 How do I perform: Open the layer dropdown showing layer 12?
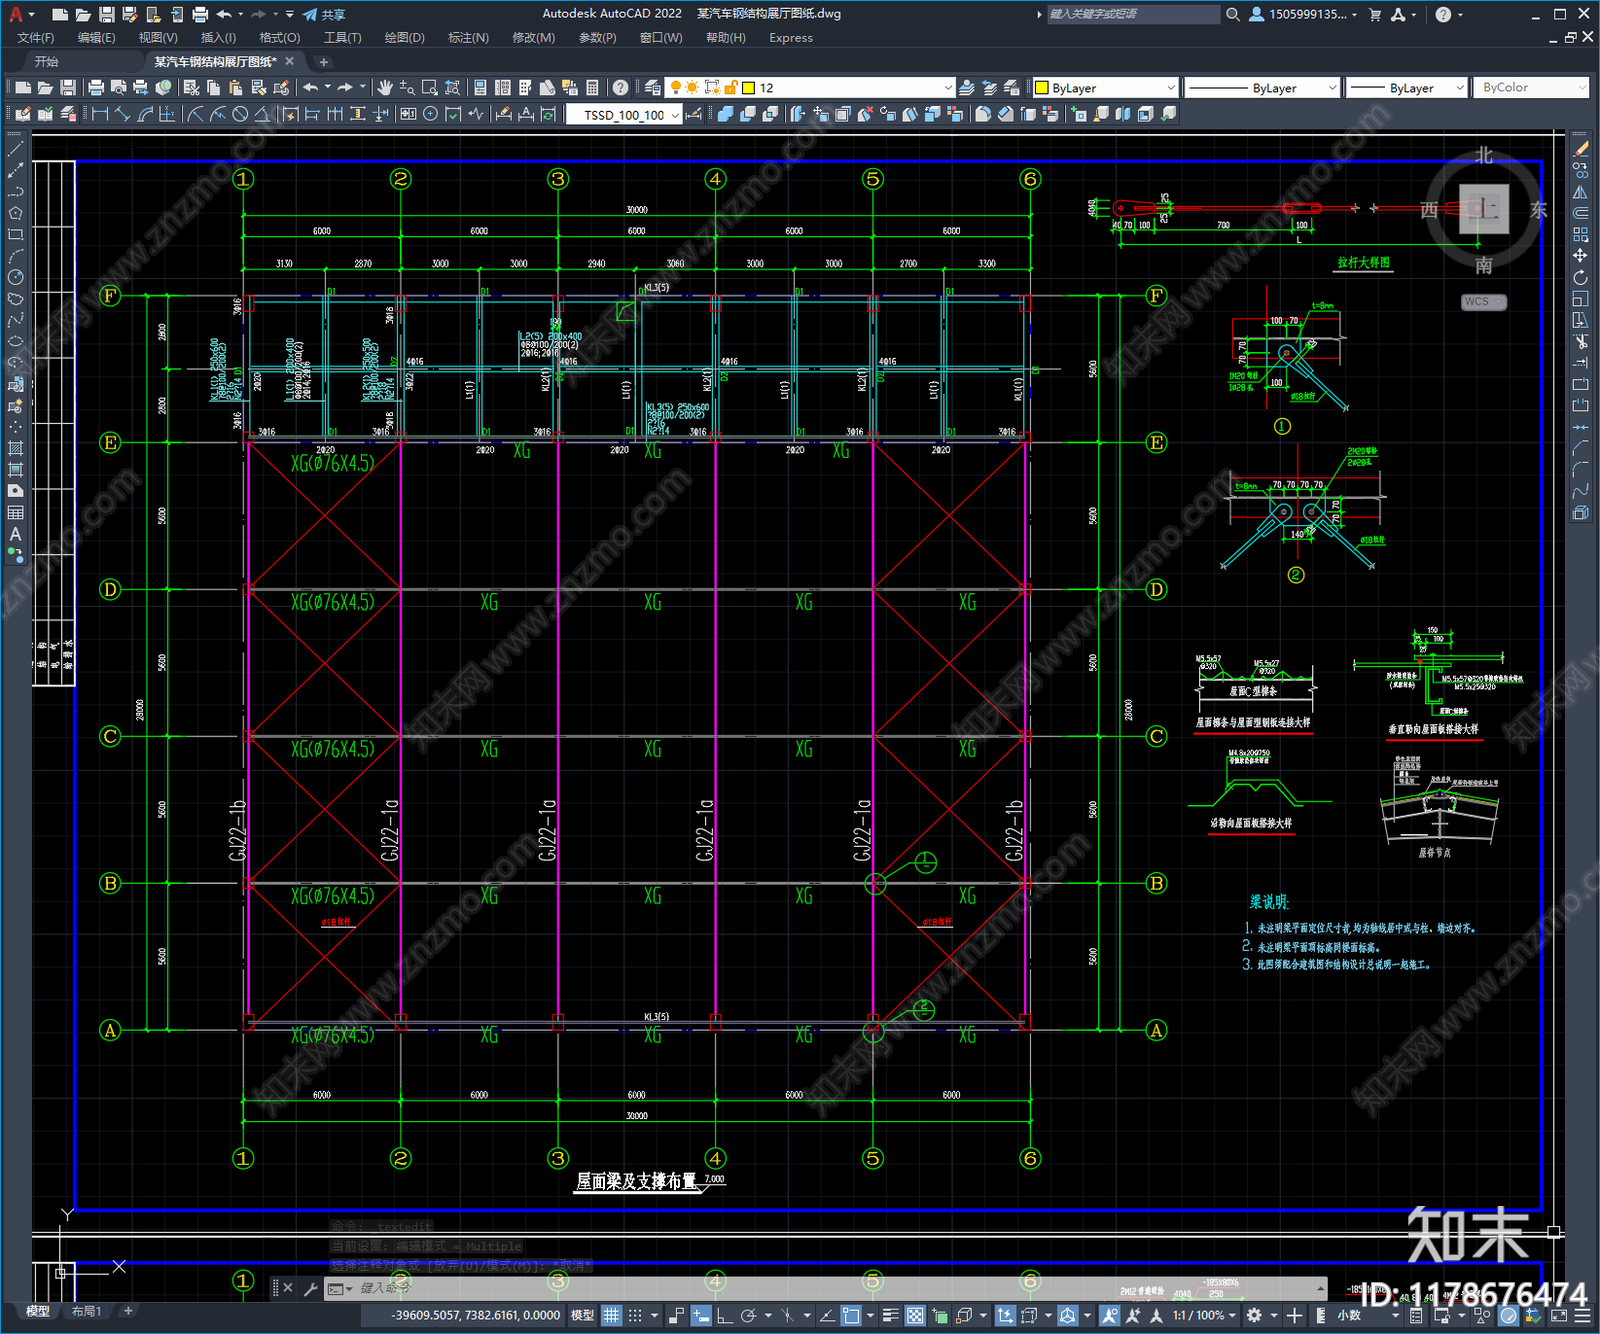(812, 88)
